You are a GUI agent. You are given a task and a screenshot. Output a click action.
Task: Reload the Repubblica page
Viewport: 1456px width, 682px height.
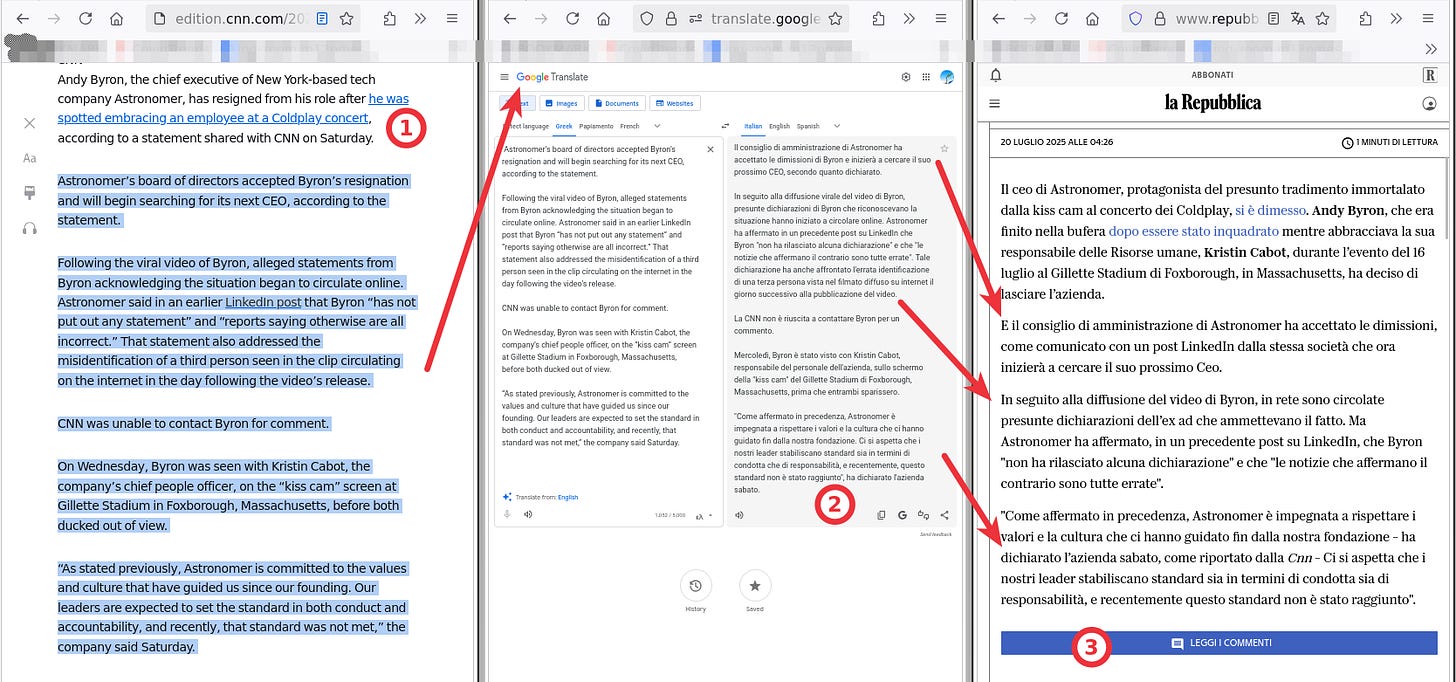pos(1061,18)
